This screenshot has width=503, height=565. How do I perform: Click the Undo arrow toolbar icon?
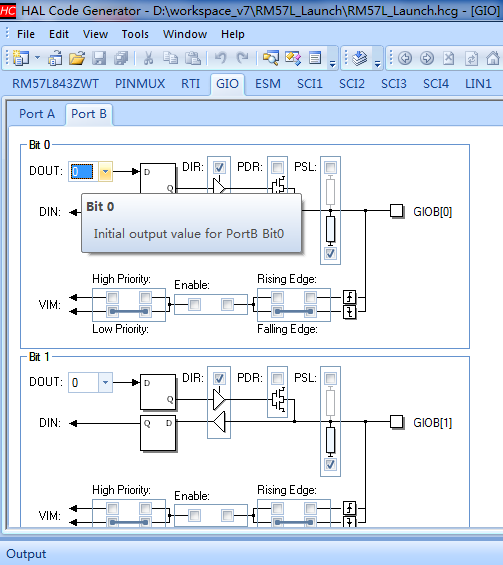pyautogui.click(x=220, y=58)
